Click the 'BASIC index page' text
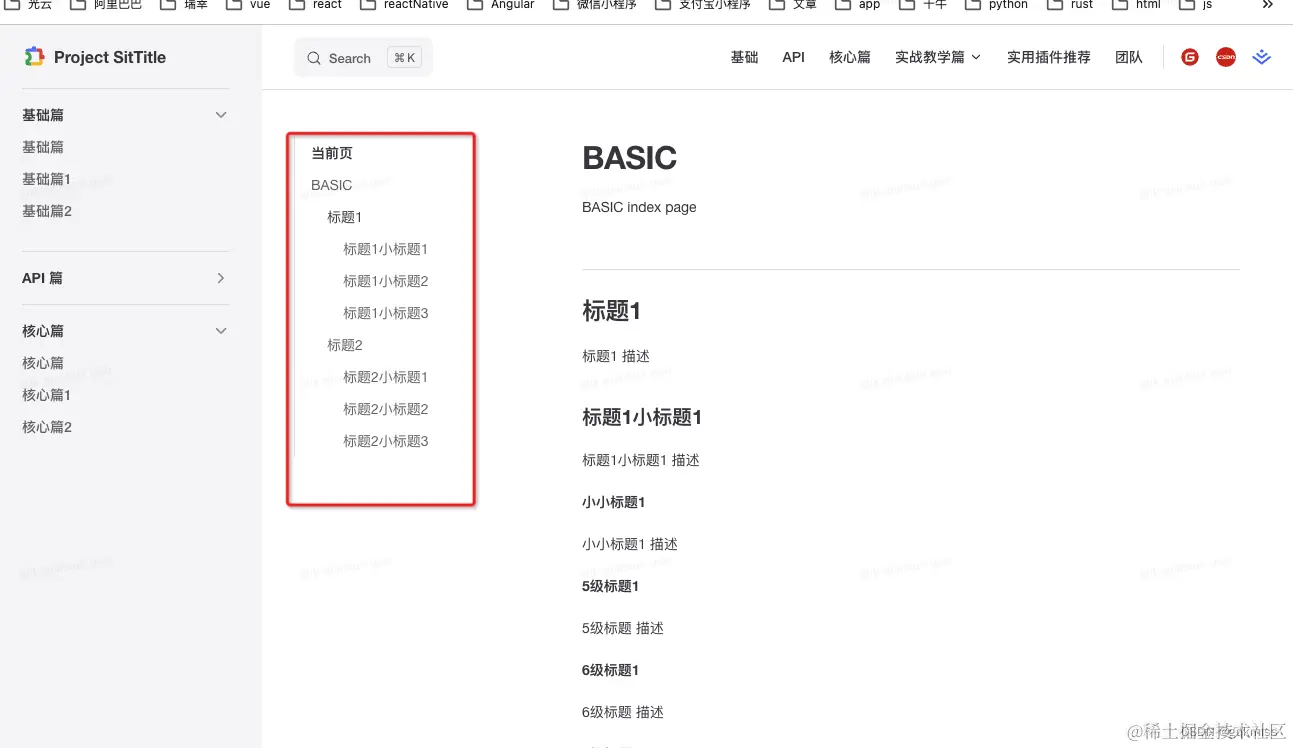The width and height of the screenshot is (1293, 748). pyautogui.click(x=639, y=207)
